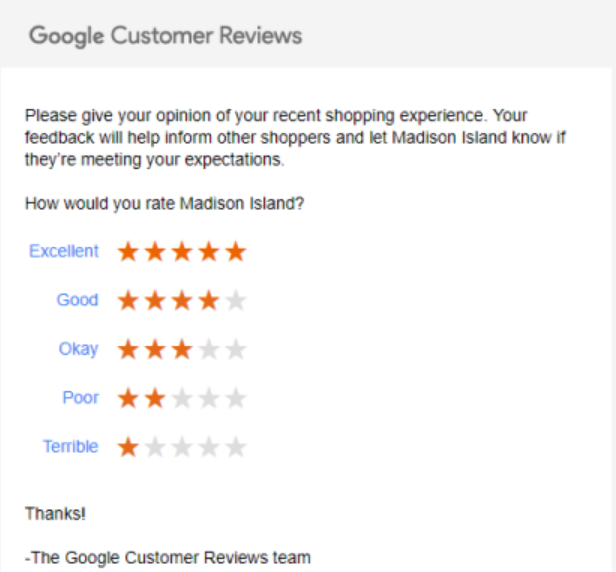The height and width of the screenshot is (572, 616).
Task: Click third star in Excellent row
Action: pos(182,251)
